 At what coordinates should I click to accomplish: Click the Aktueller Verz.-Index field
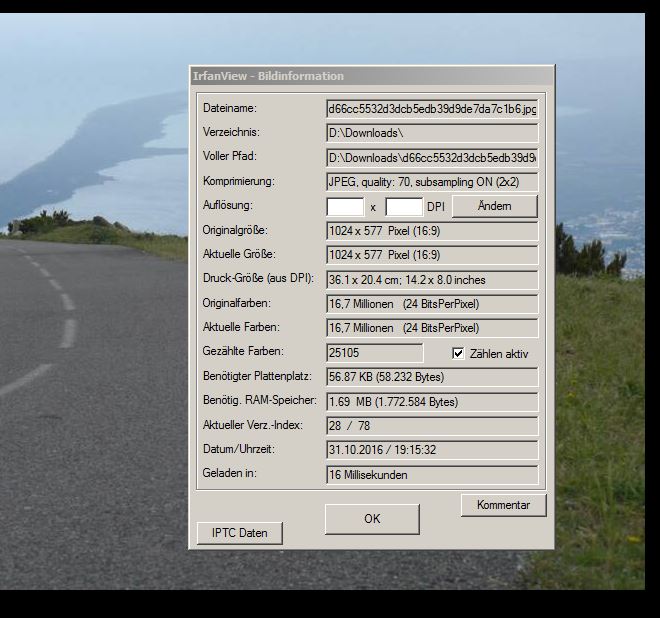coord(432,426)
